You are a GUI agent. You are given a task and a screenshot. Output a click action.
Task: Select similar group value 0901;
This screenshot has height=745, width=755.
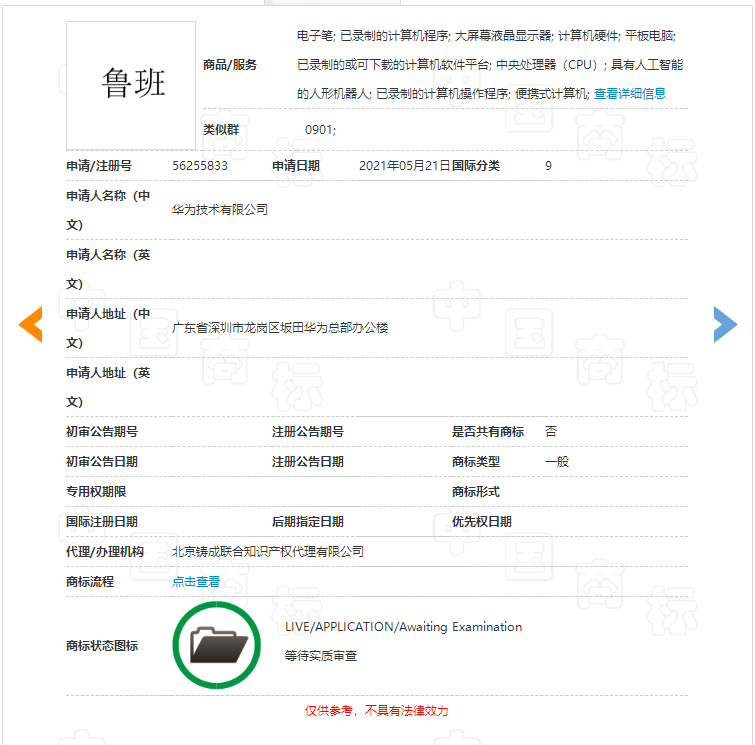coord(320,130)
